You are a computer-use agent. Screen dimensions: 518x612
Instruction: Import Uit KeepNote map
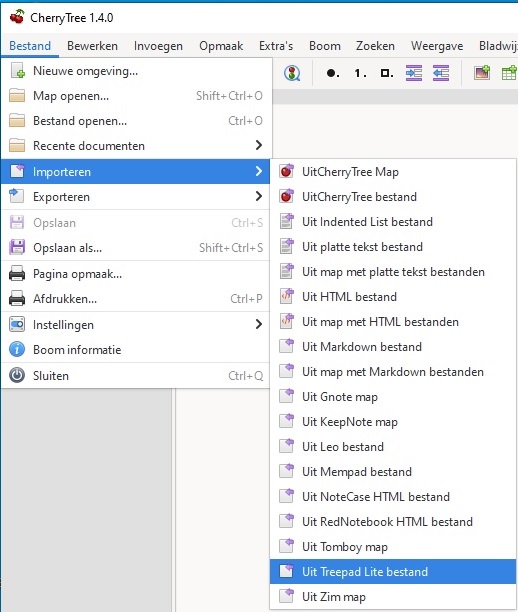tap(393, 421)
